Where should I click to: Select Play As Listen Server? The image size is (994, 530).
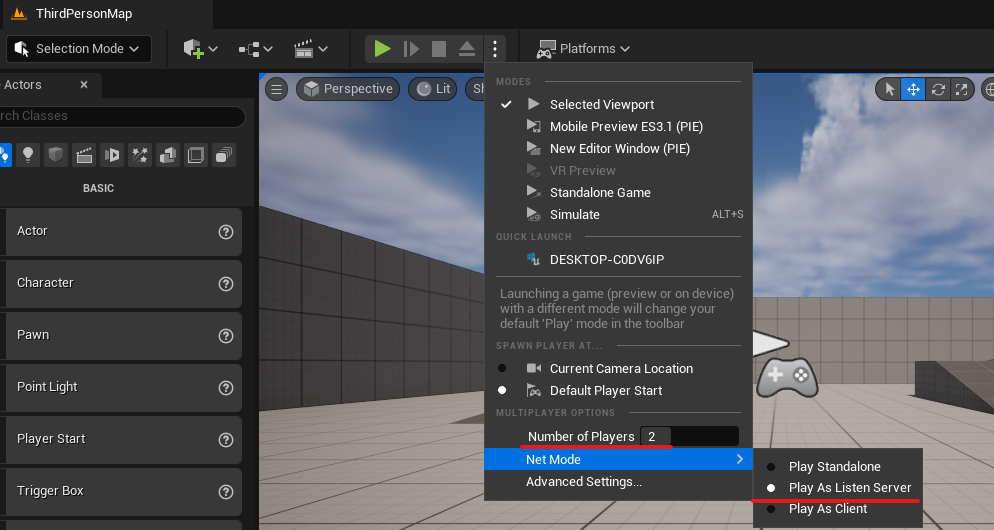coord(837,488)
